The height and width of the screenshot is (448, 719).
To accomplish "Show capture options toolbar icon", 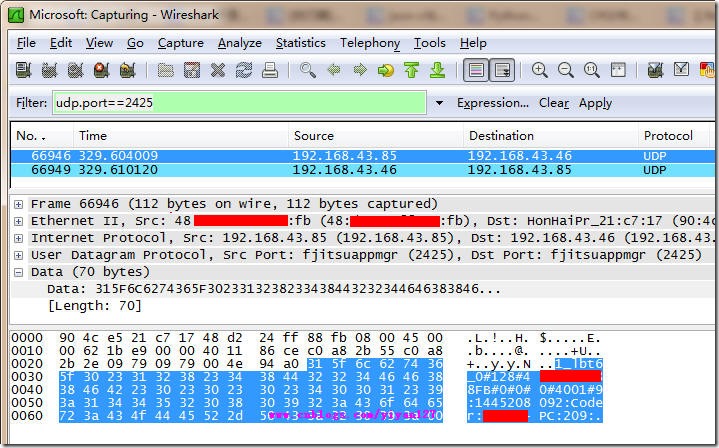I will [49, 70].
